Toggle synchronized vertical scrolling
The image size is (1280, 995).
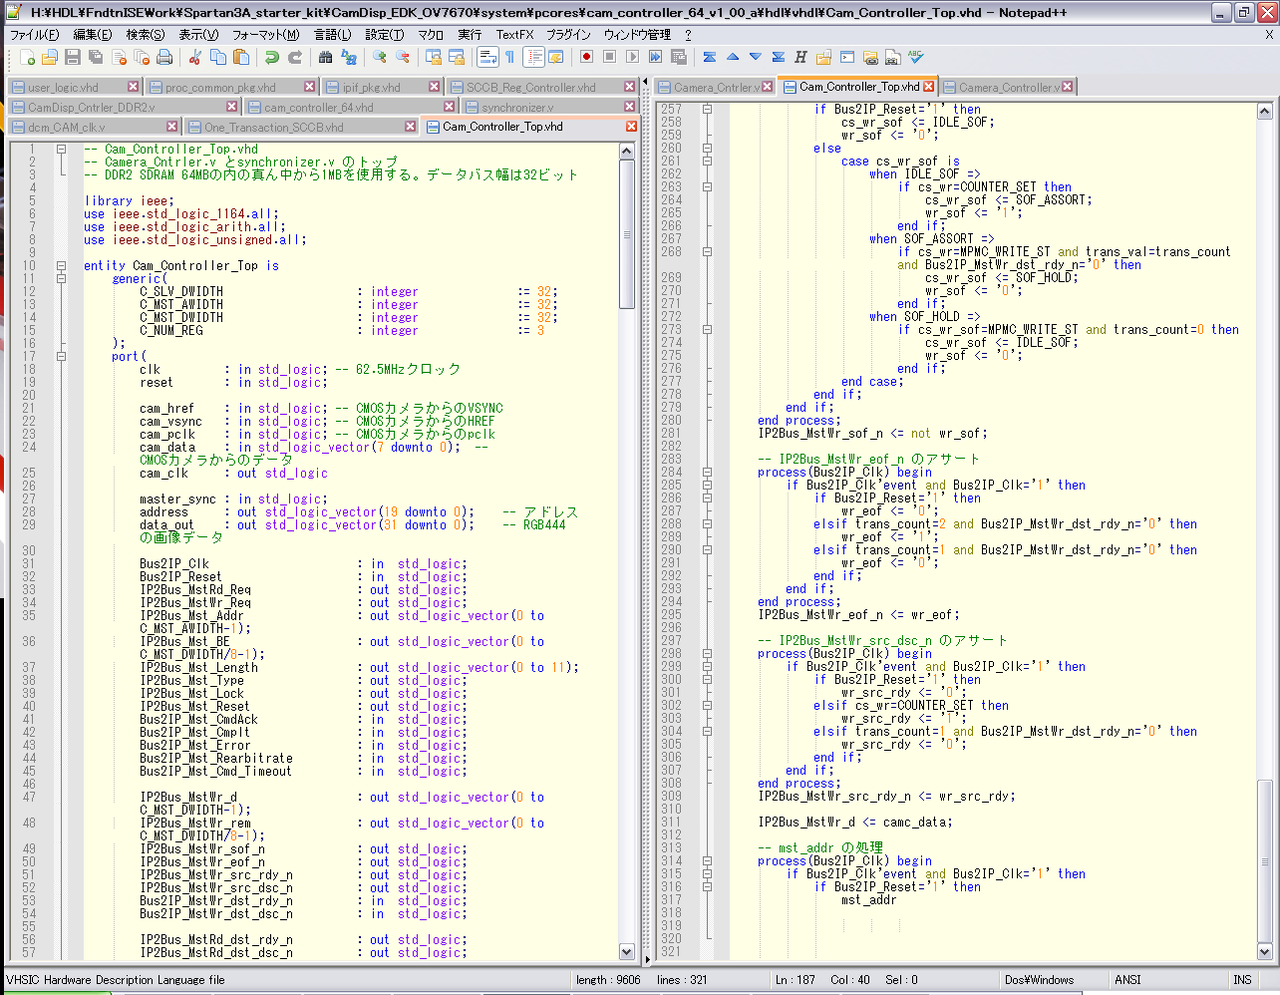tap(433, 57)
